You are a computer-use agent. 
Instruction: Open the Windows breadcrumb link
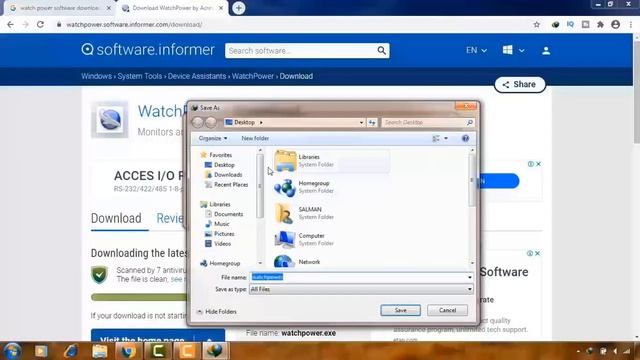coord(96,76)
